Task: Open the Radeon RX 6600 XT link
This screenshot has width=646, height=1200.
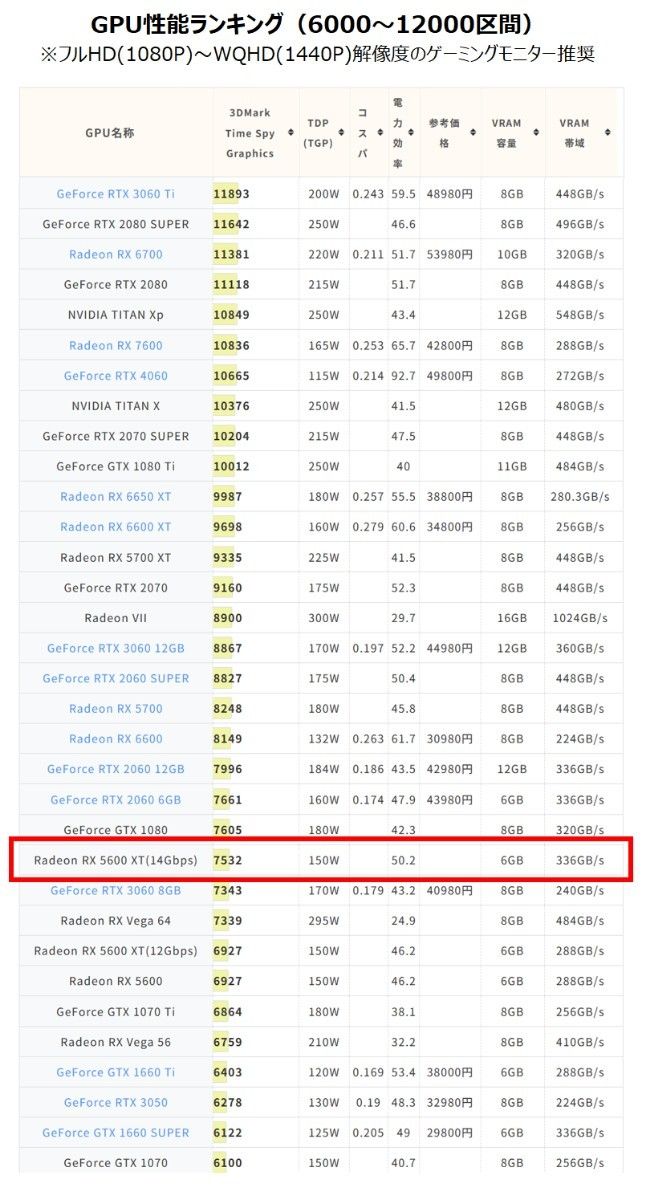Action: [116, 527]
